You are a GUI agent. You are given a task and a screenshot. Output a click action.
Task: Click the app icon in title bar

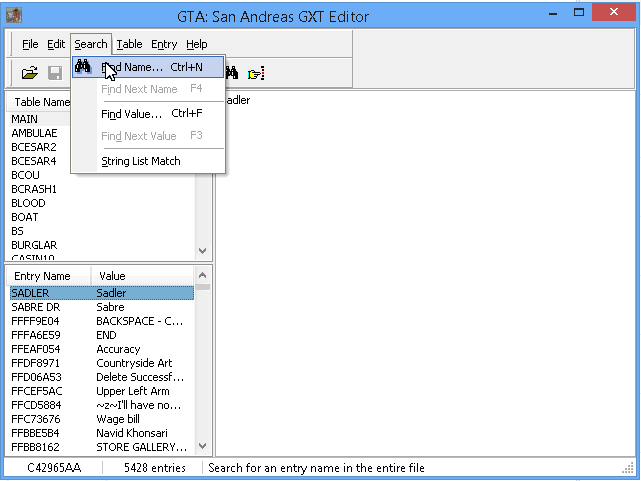(14, 16)
